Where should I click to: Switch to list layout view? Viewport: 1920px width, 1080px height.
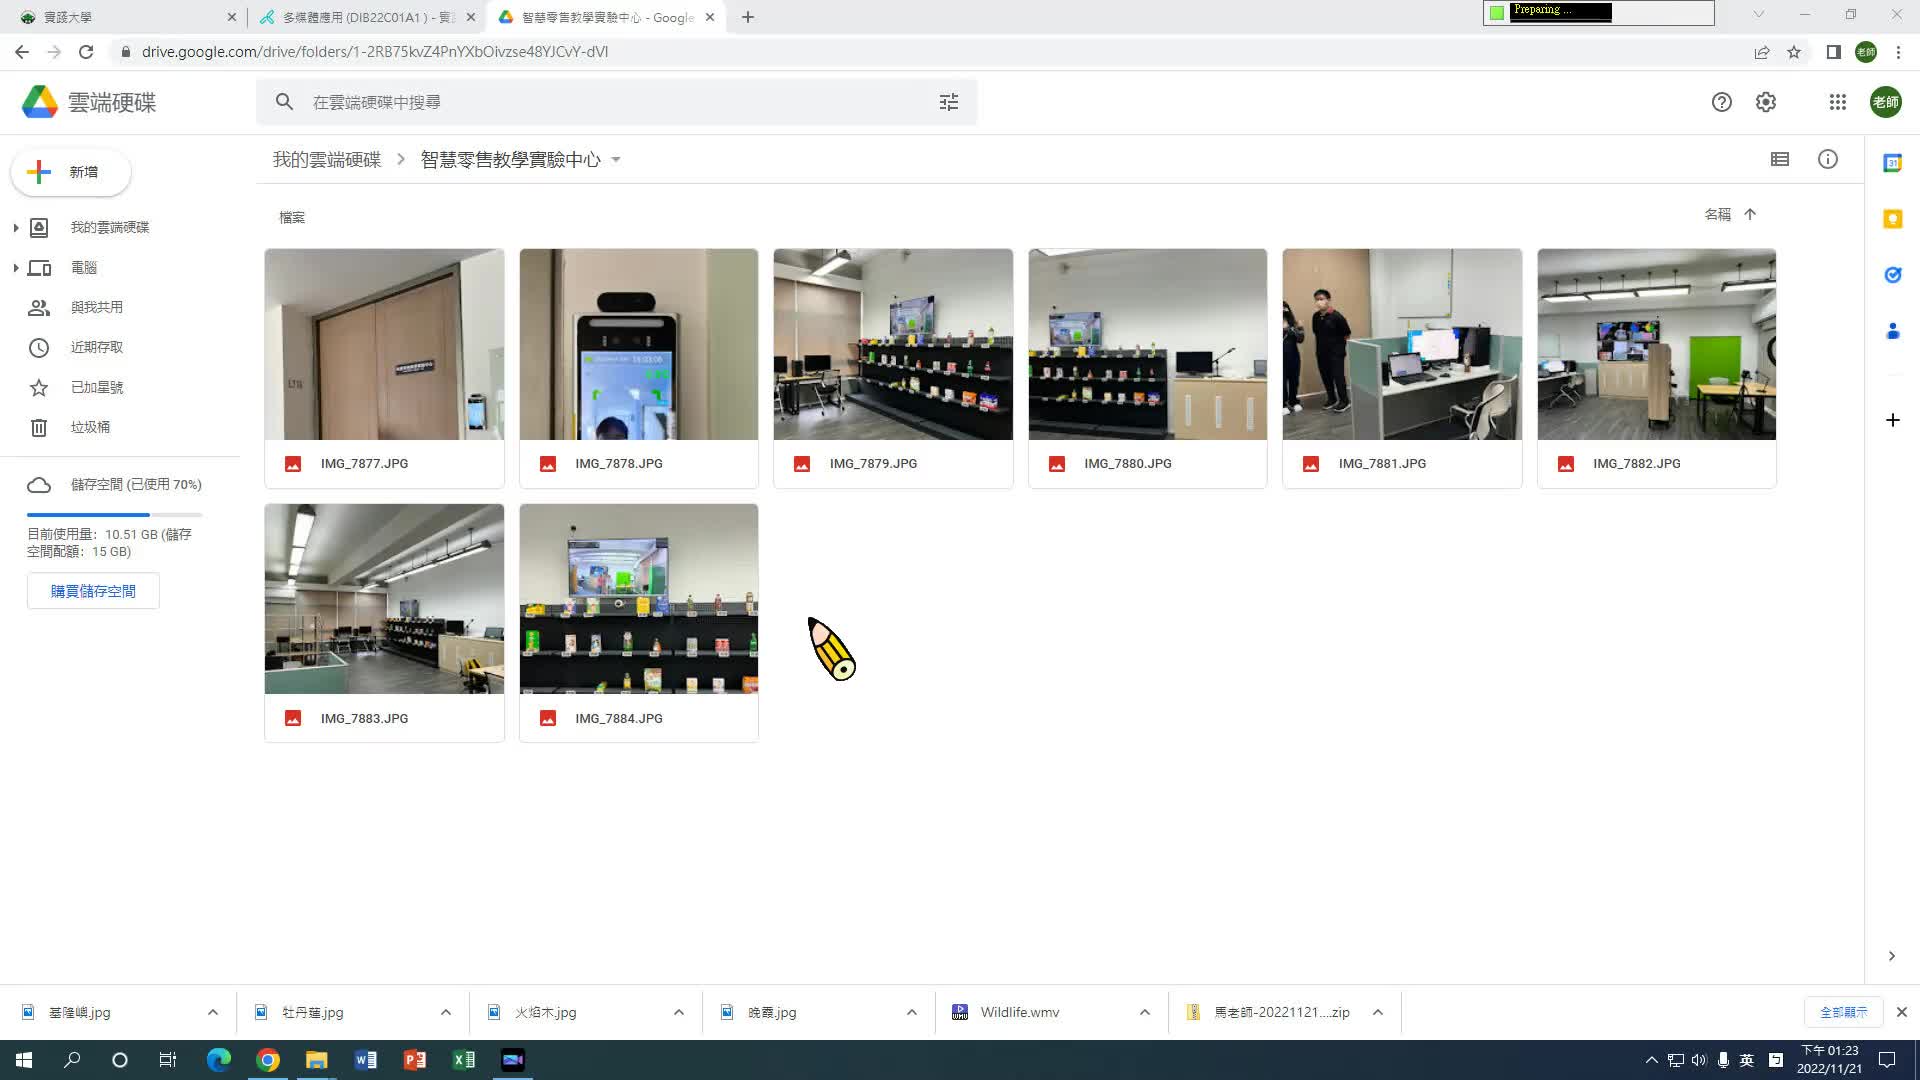(x=1780, y=159)
